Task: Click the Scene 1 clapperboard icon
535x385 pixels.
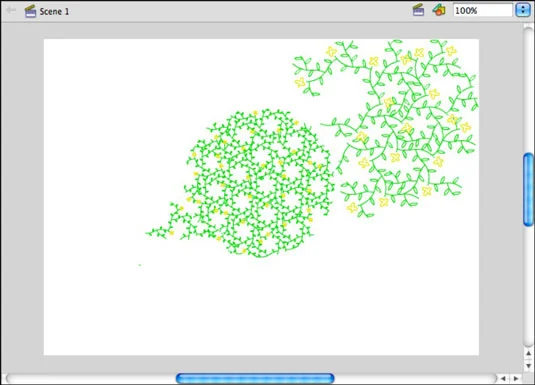Action: [x=30, y=11]
